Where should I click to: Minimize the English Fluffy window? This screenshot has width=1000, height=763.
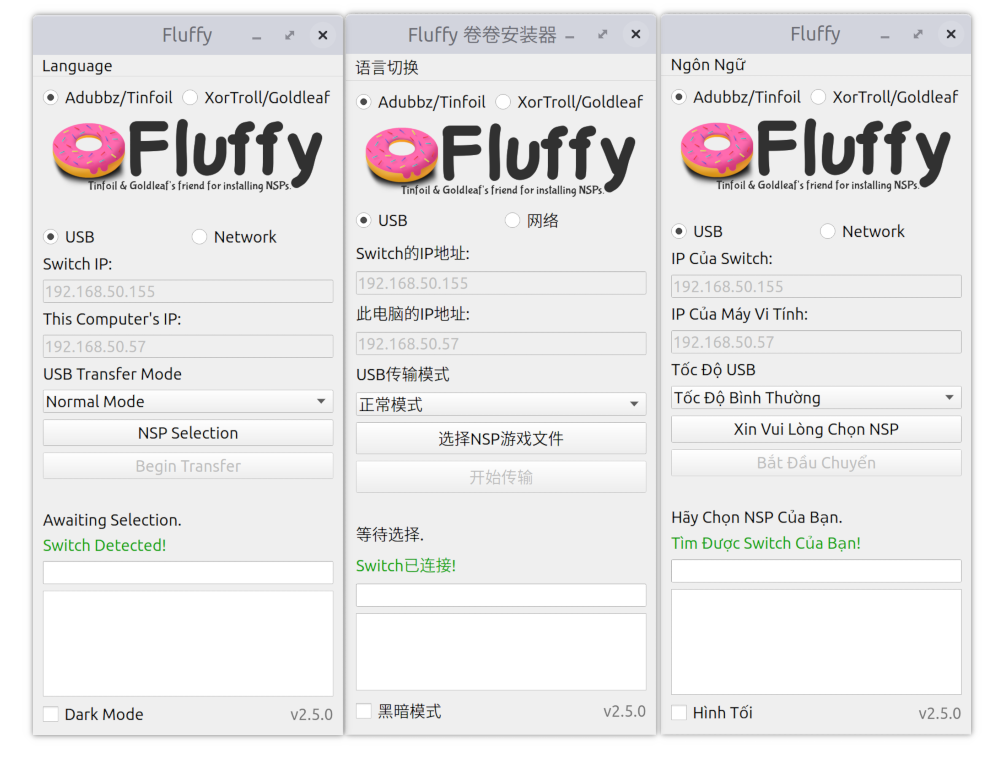coord(256,36)
